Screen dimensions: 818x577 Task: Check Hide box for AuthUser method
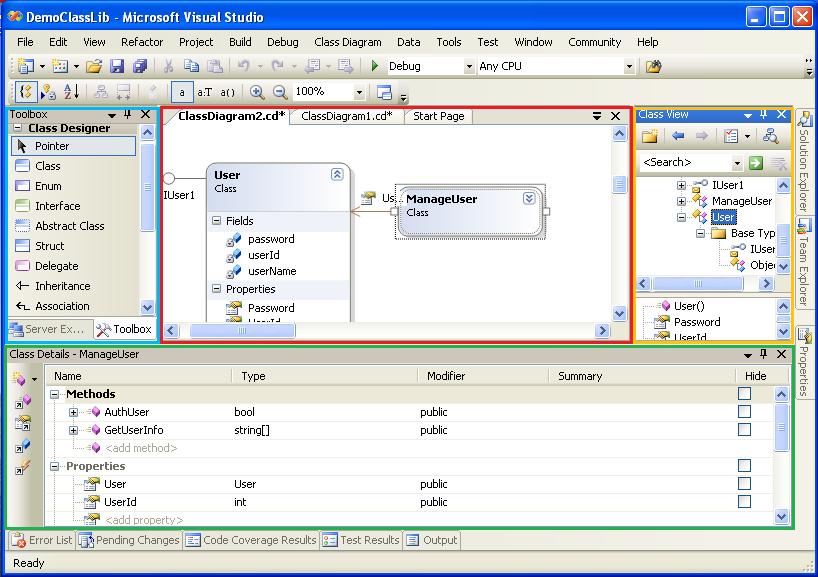(x=744, y=412)
